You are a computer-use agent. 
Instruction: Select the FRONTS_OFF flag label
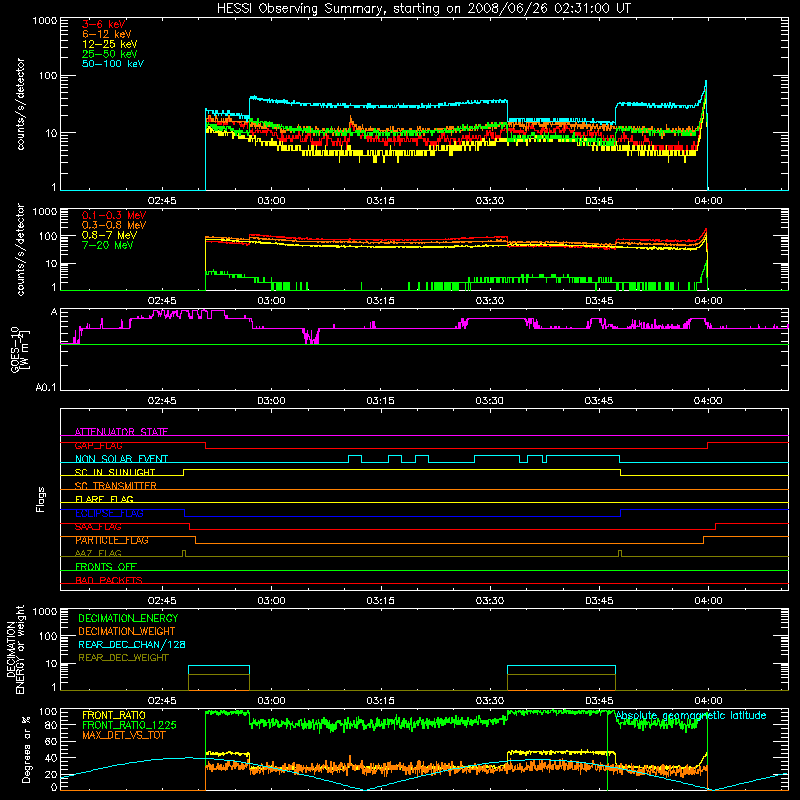[106, 567]
